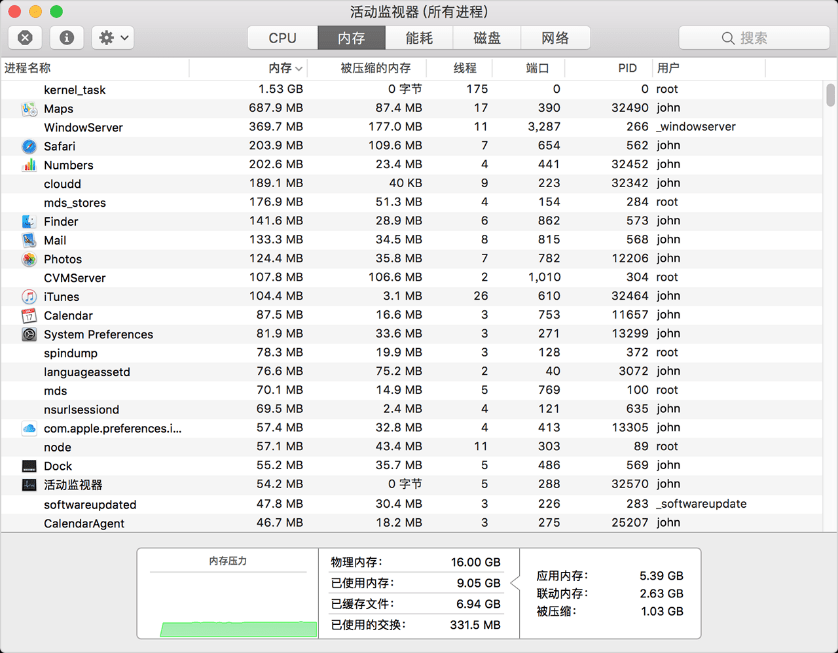Viewport: 838px width, 653px height.
Task: Switch to the CPU tab
Action: [282, 38]
